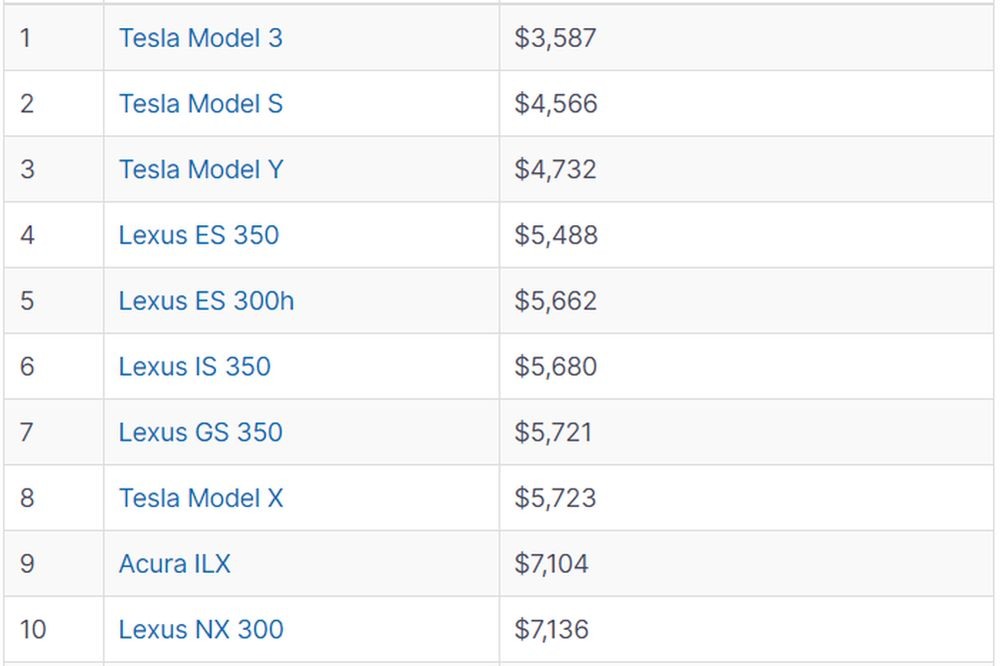The image size is (1000, 666).
Task: Select the $5,721 price cell
Action: tap(746, 433)
